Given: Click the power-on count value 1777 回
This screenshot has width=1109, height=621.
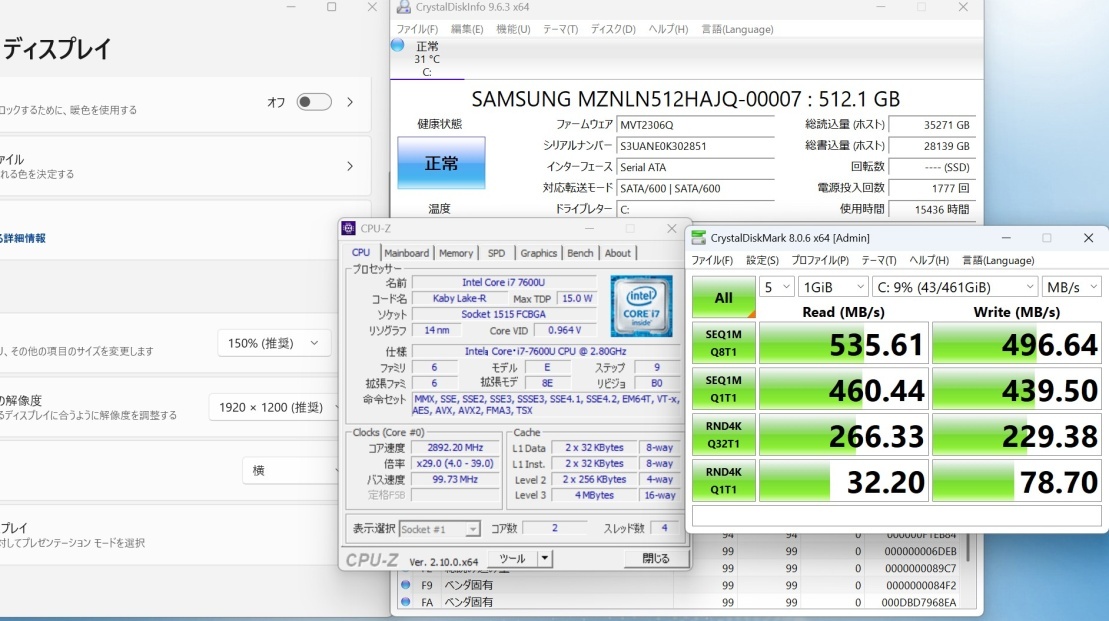Looking at the screenshot, I should 932,188.
